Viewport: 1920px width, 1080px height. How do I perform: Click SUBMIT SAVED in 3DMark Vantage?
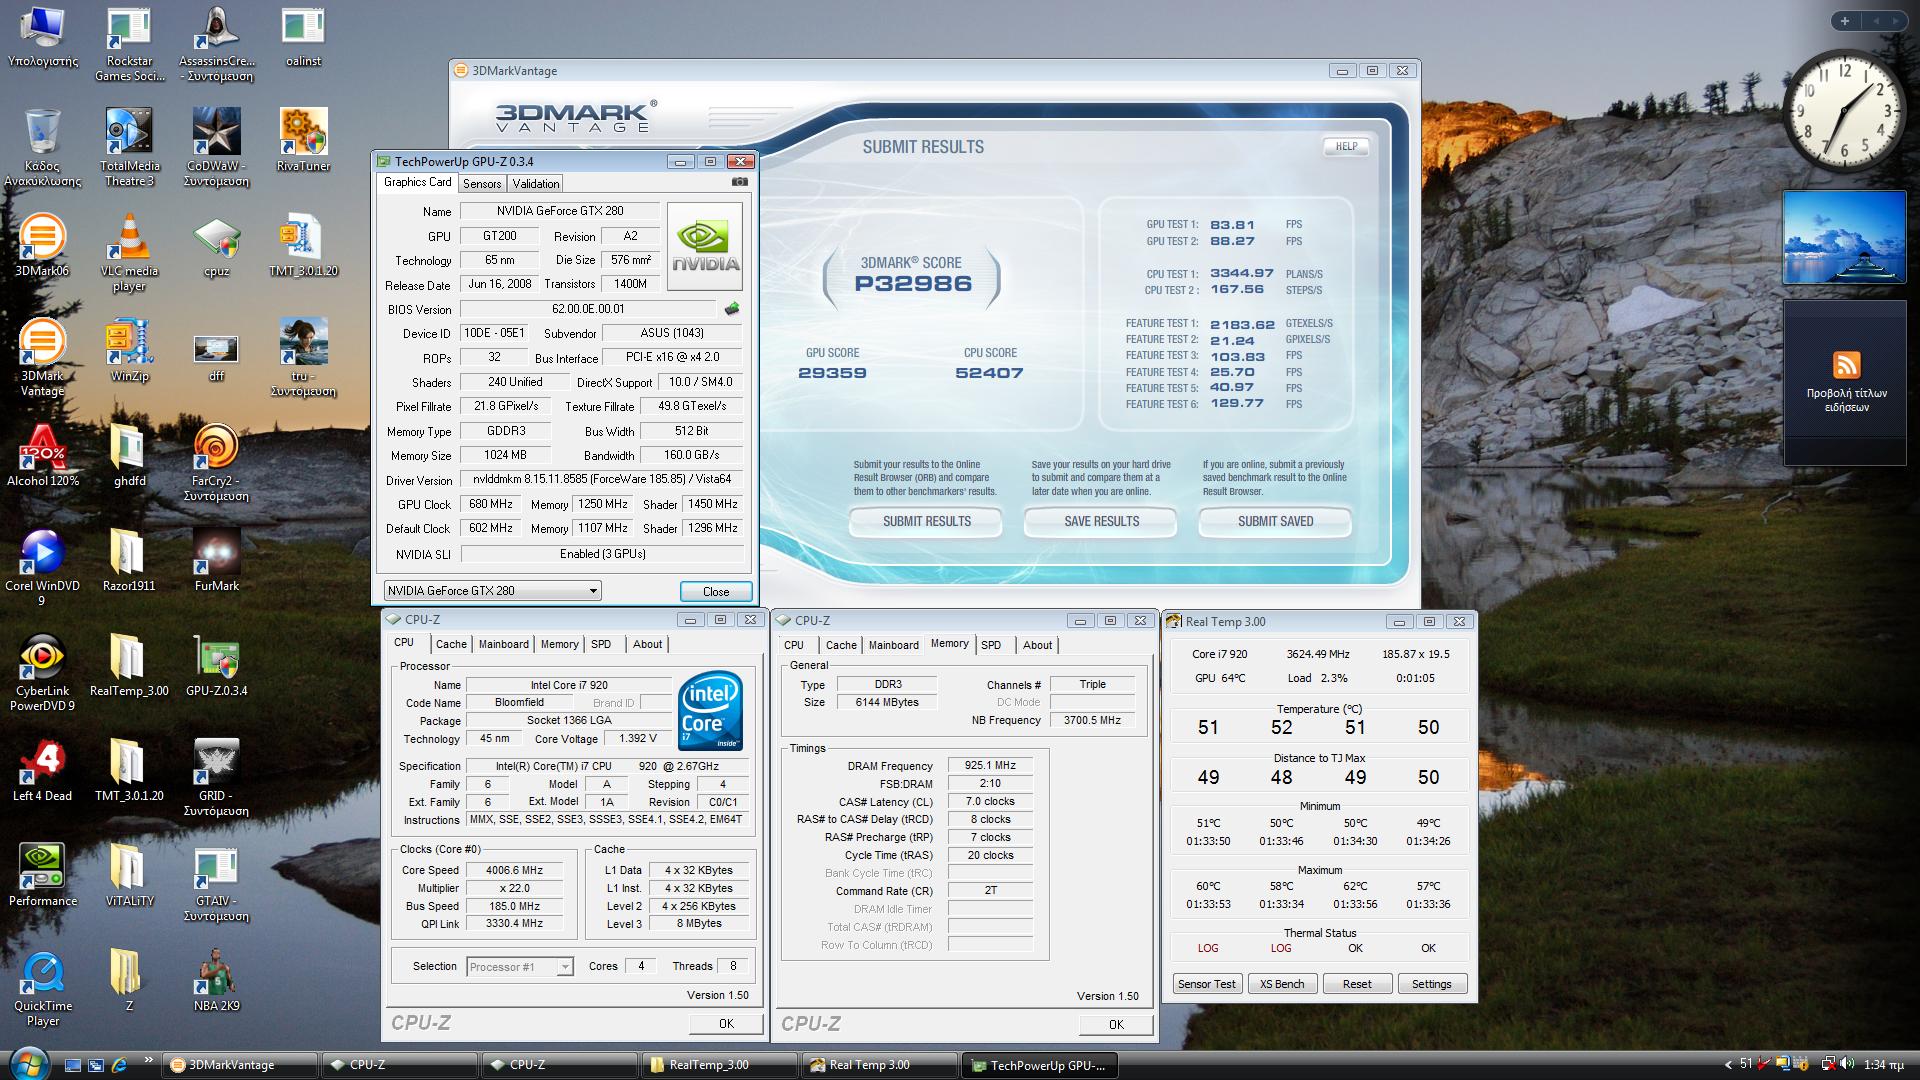(1275, 522)
